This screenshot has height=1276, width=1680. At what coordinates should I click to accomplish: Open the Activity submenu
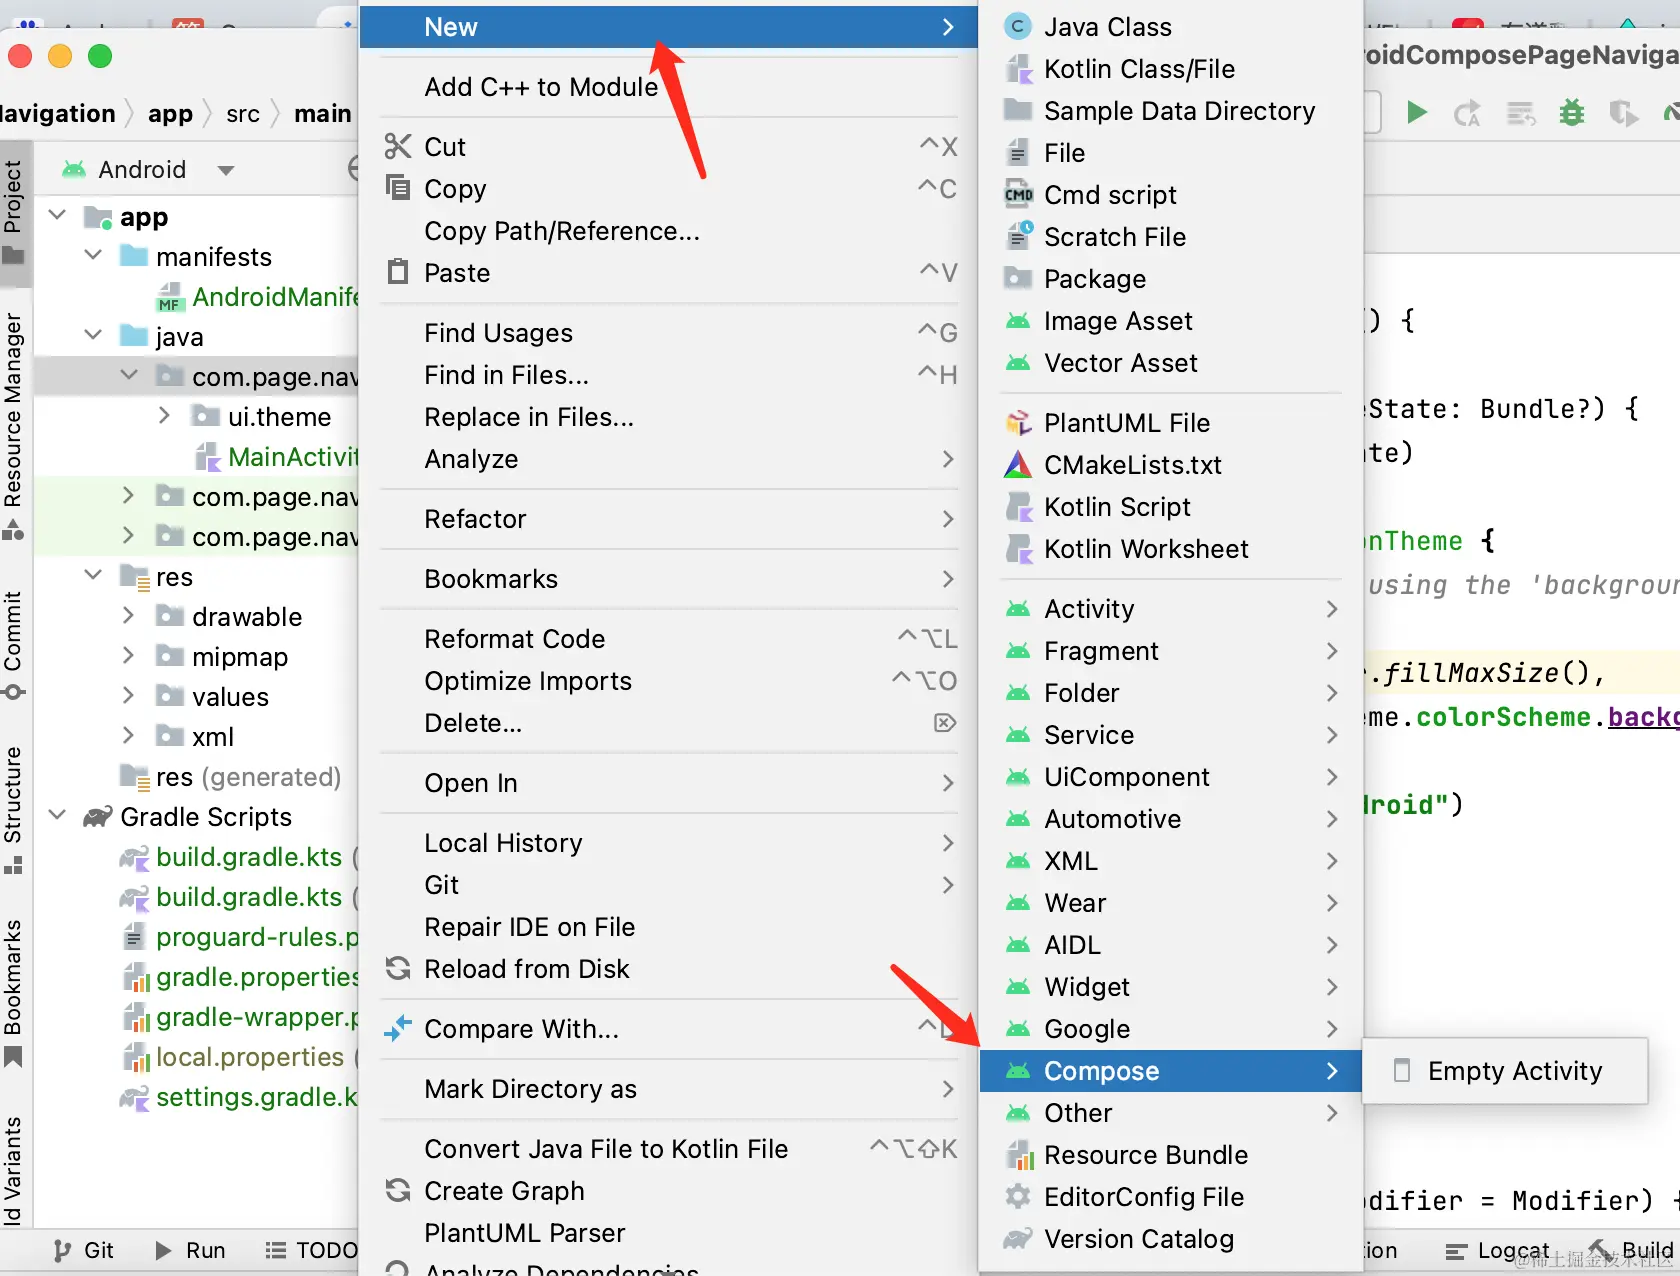click(1170, 609)
